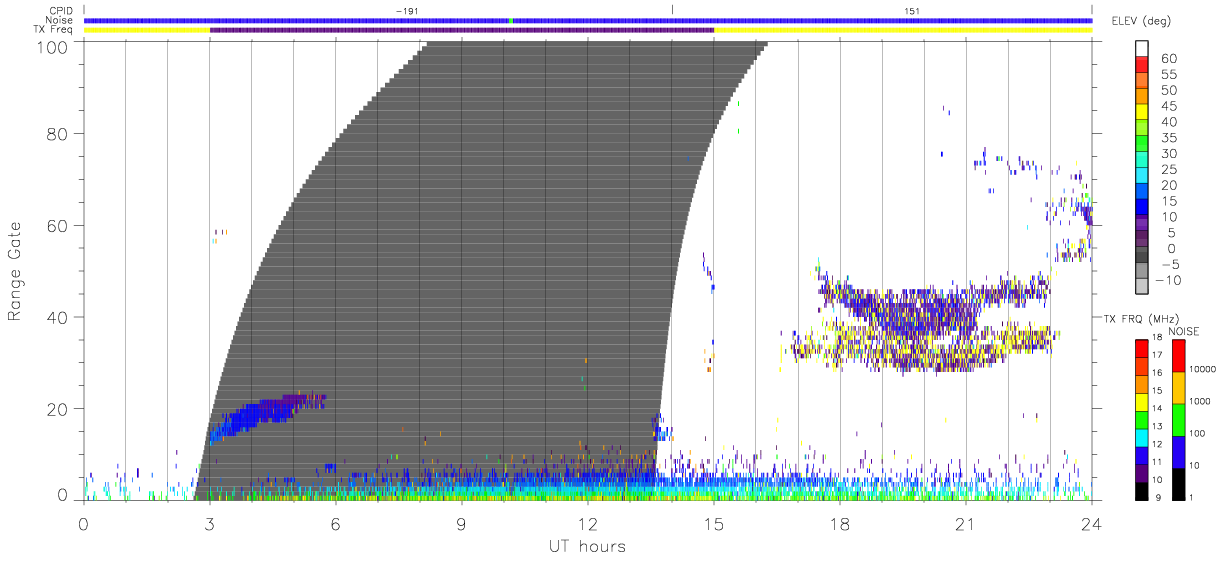
Task: Click the white top segment of ELEV color bar
Action: [1142, 48]
